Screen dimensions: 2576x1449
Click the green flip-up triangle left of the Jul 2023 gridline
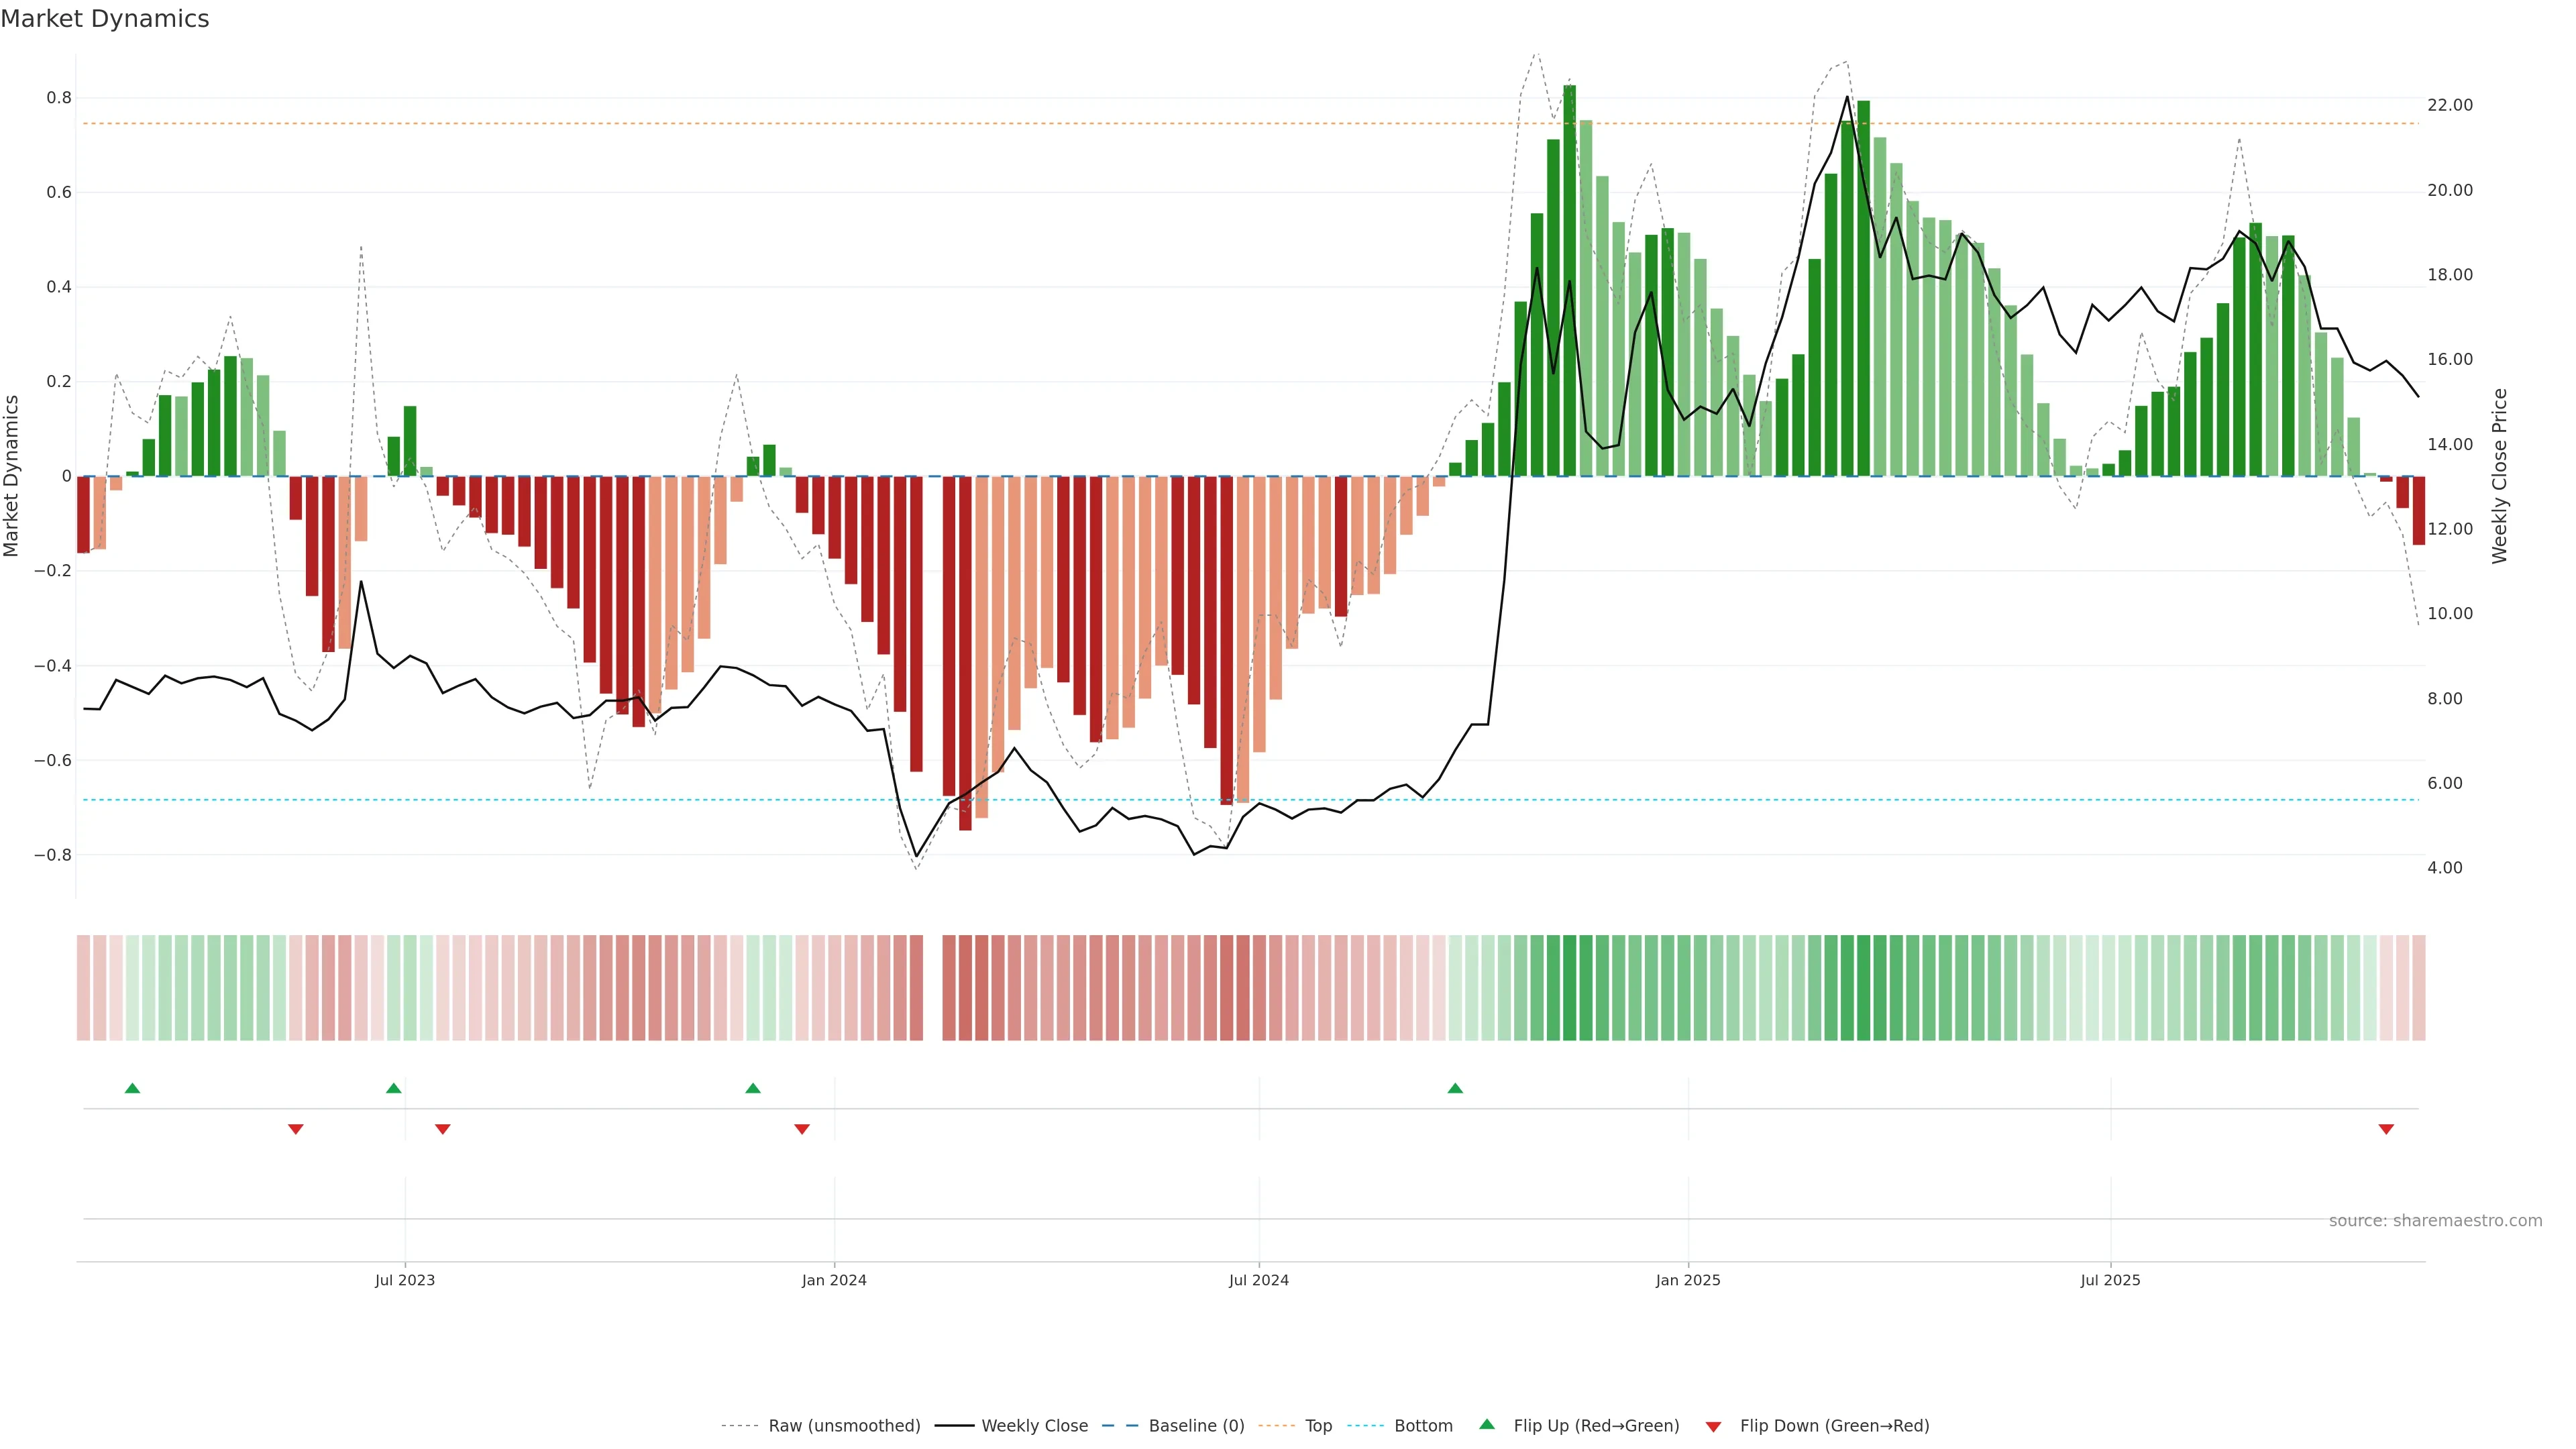coord(394,1088)
